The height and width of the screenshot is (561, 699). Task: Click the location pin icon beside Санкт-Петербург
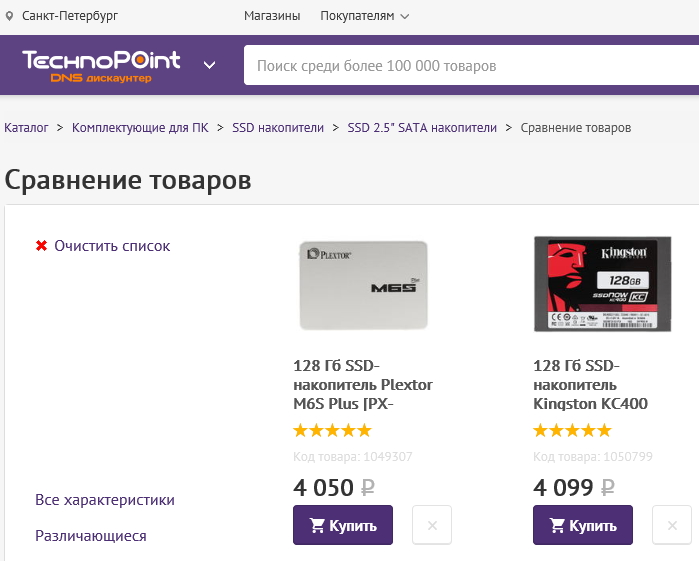[10, 16]
